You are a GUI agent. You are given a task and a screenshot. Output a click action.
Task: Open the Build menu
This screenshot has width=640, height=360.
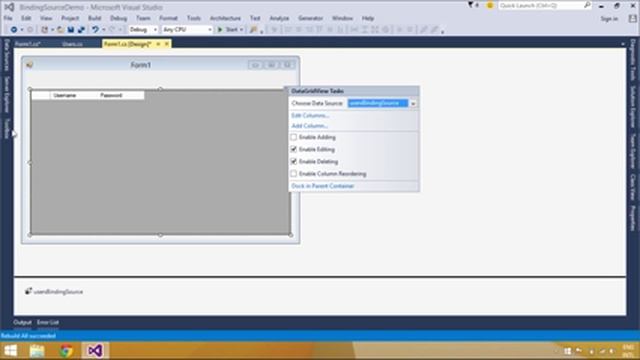94,18
